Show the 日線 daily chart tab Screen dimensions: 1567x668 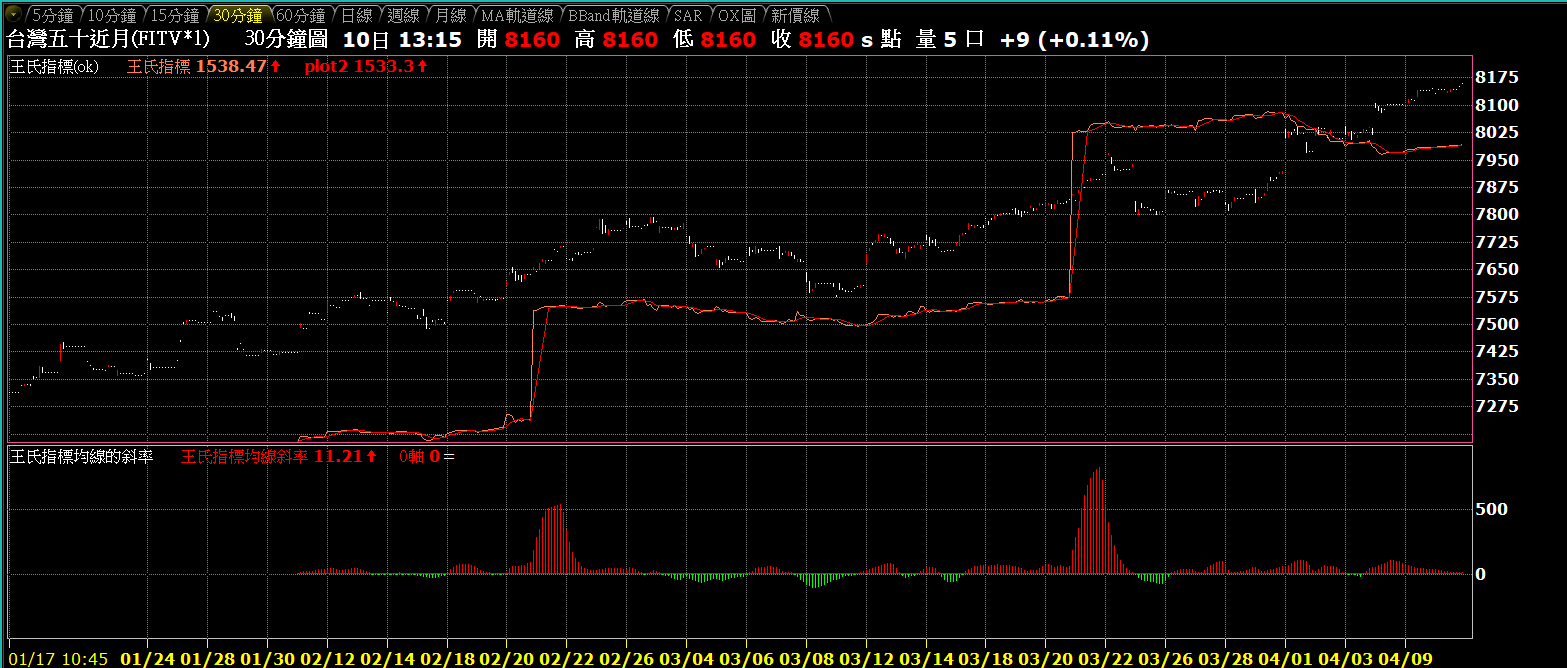(x=356, y=16)
